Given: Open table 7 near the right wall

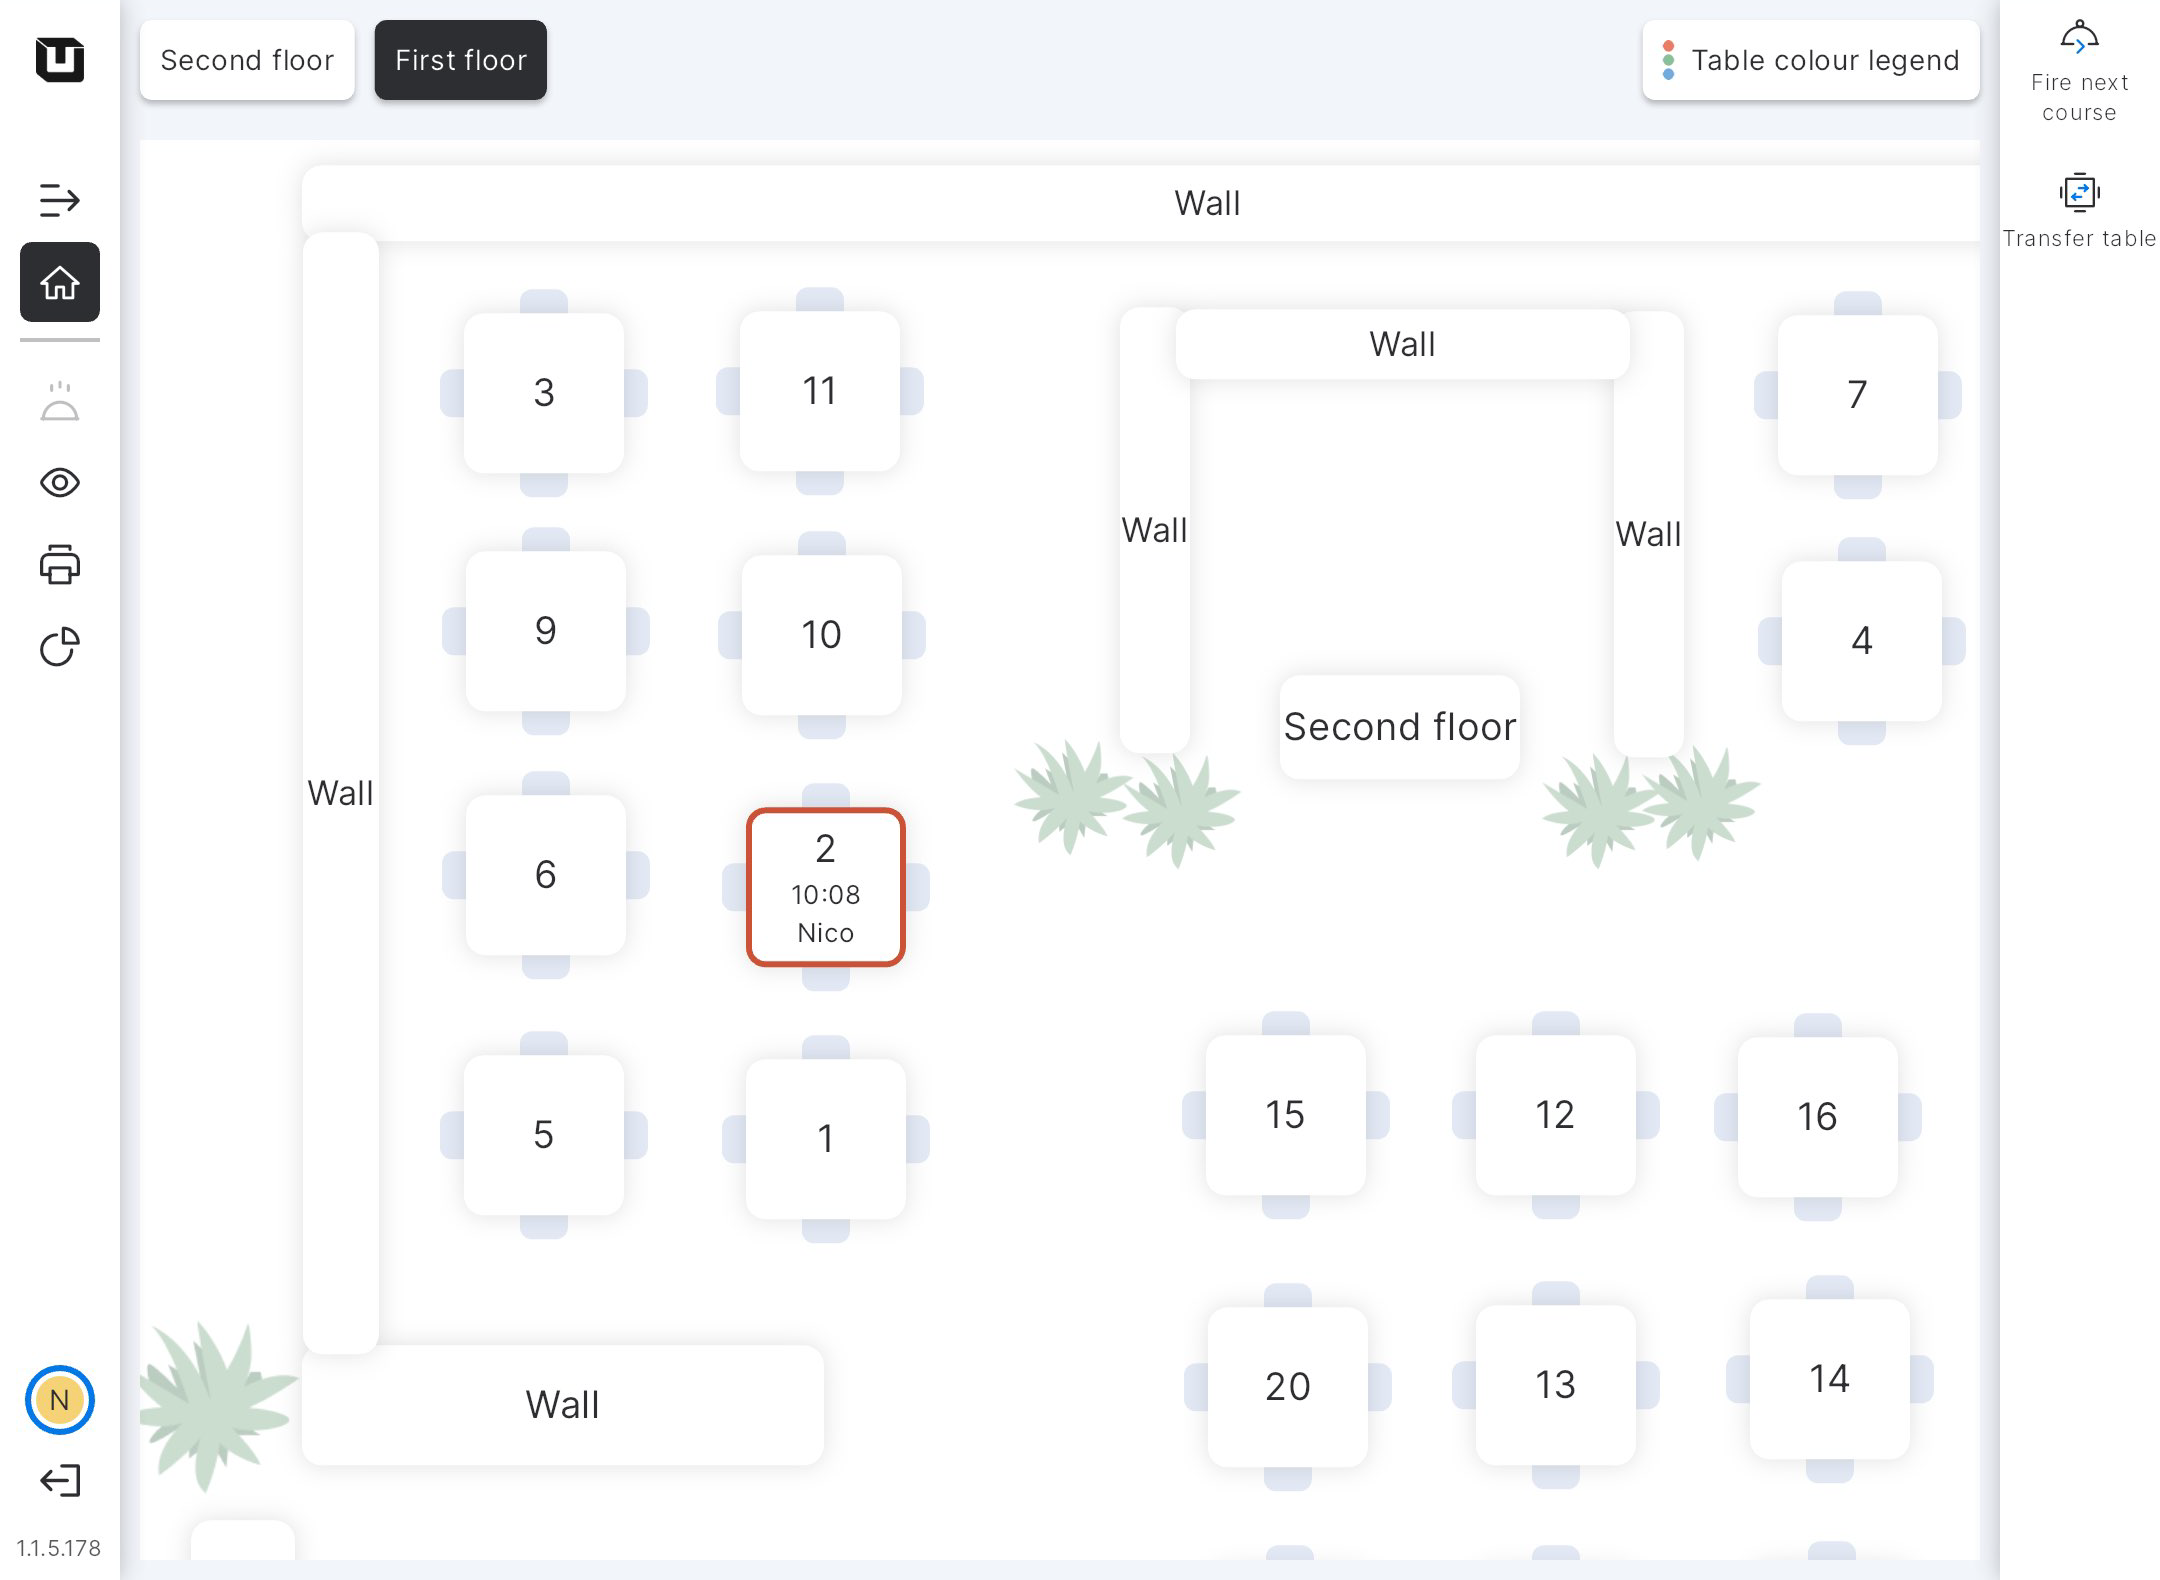Looking at the screenshot, I should 1857,395.
